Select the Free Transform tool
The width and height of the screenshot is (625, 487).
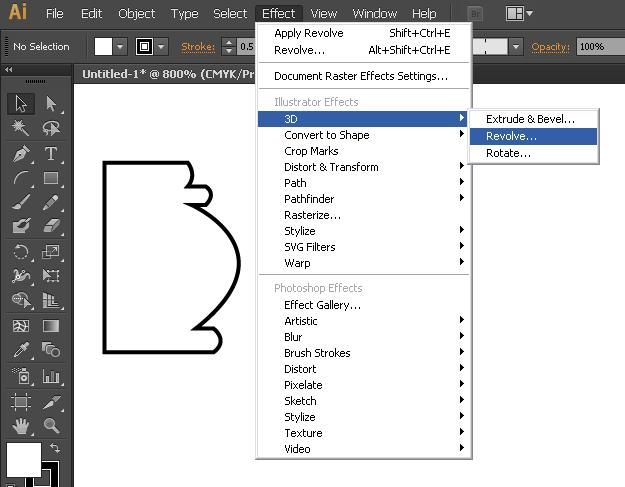tap(51, 276)
